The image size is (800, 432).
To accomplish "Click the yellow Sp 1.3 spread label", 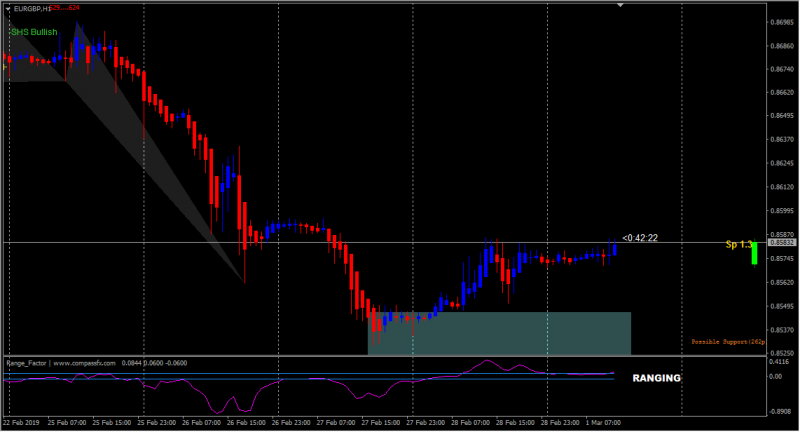I will pos(738,245).
